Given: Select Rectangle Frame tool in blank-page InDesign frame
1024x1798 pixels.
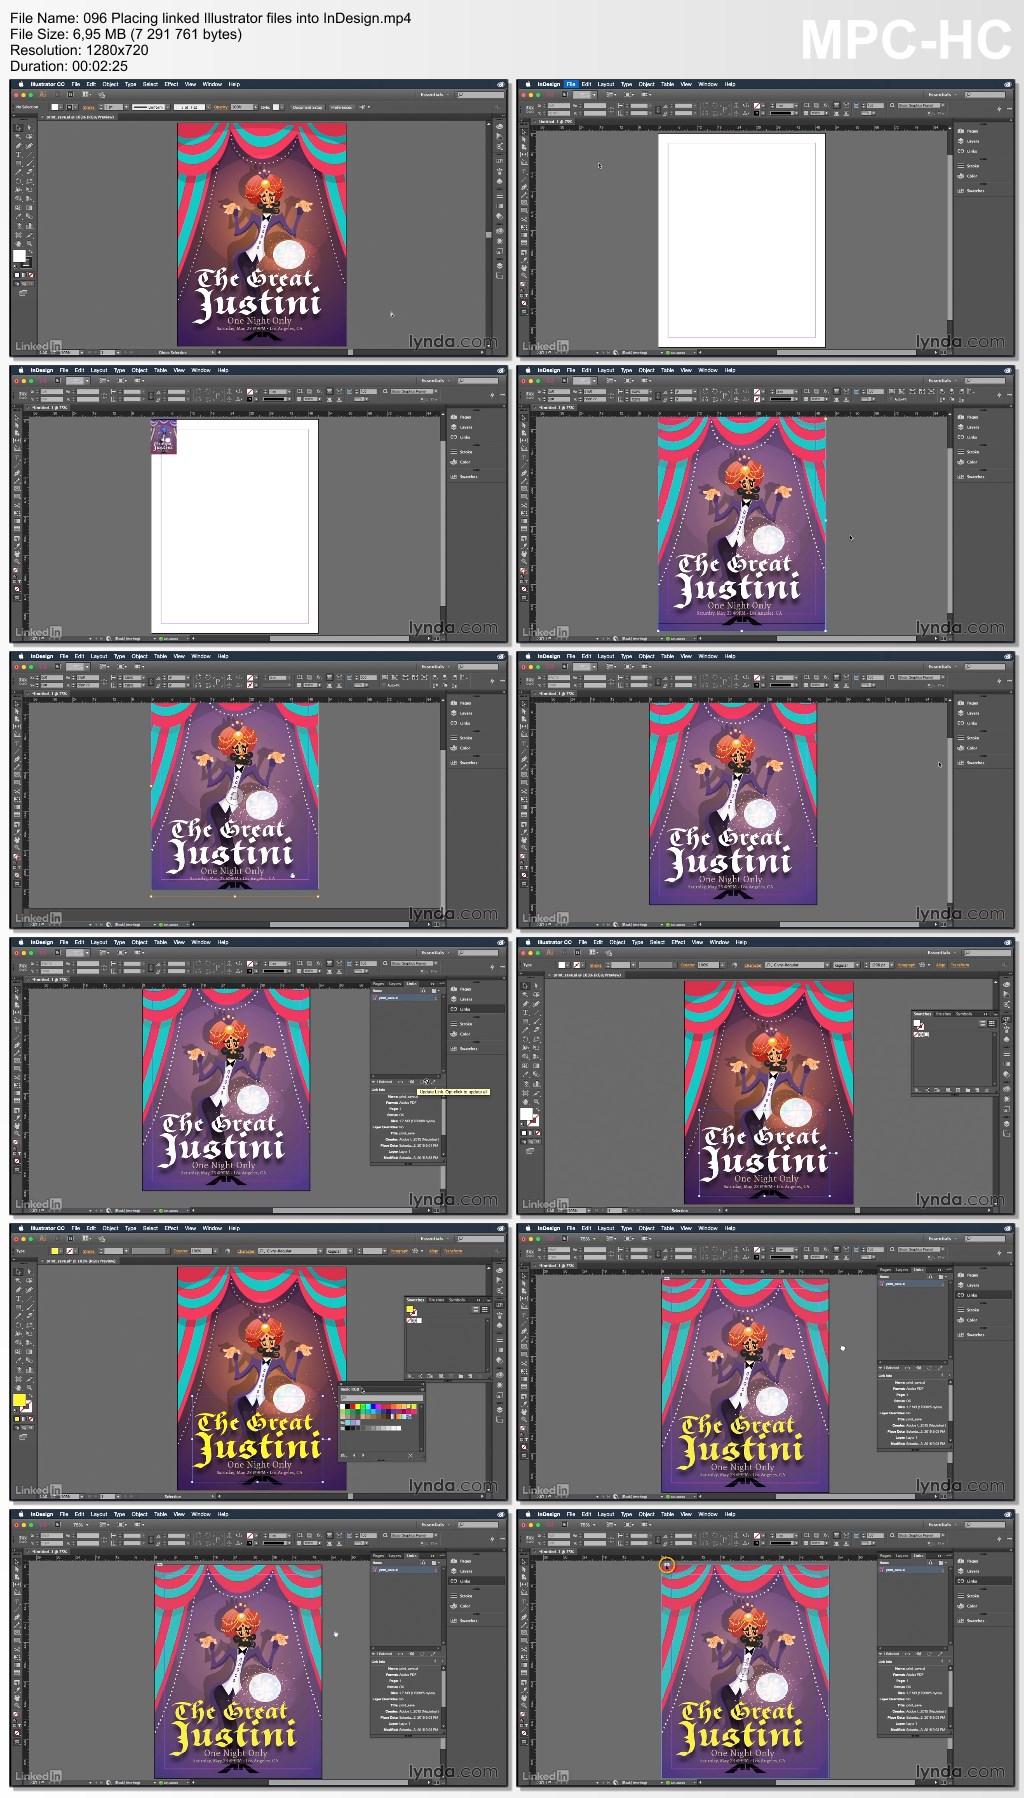Looking at the screenshot, I should [524, 203].
